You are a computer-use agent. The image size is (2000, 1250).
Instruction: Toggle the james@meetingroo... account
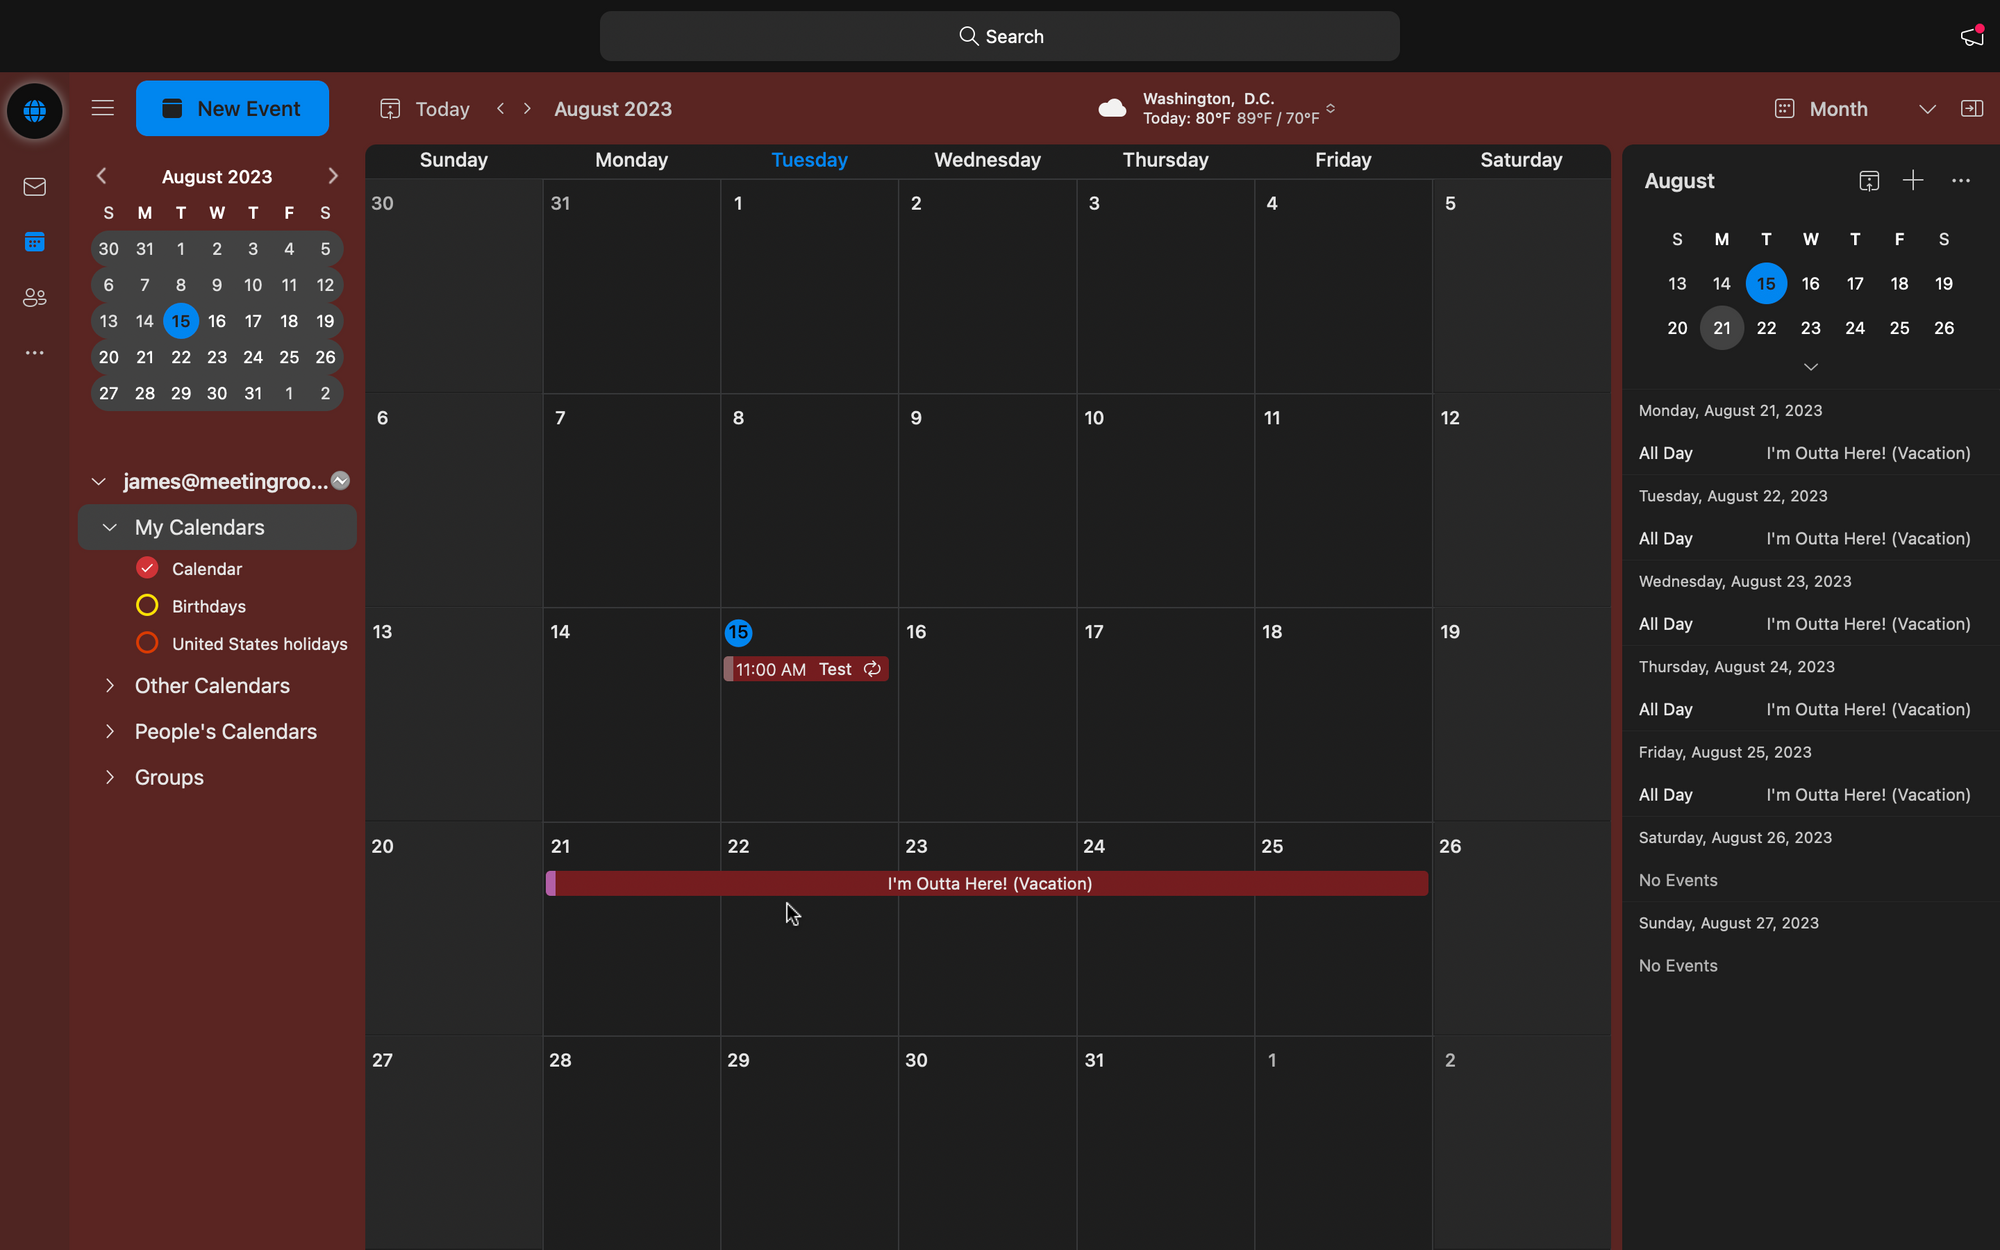pos(98,481)
